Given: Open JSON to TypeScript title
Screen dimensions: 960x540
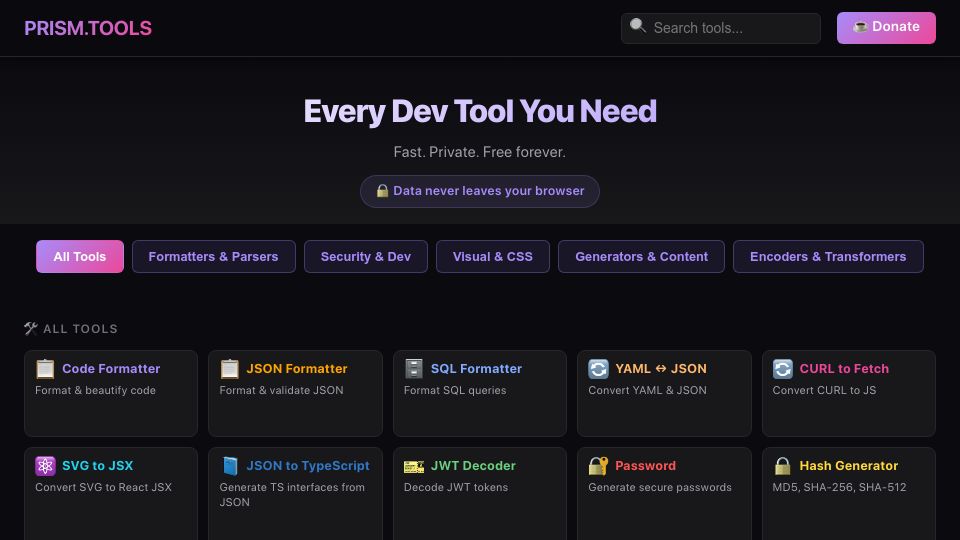Looking at the screenshot, I should pos(307,465).
